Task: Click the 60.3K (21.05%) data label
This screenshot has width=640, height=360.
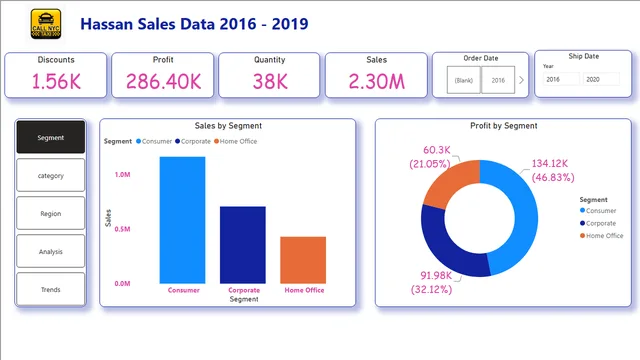Action: click(x=430, y=157)
